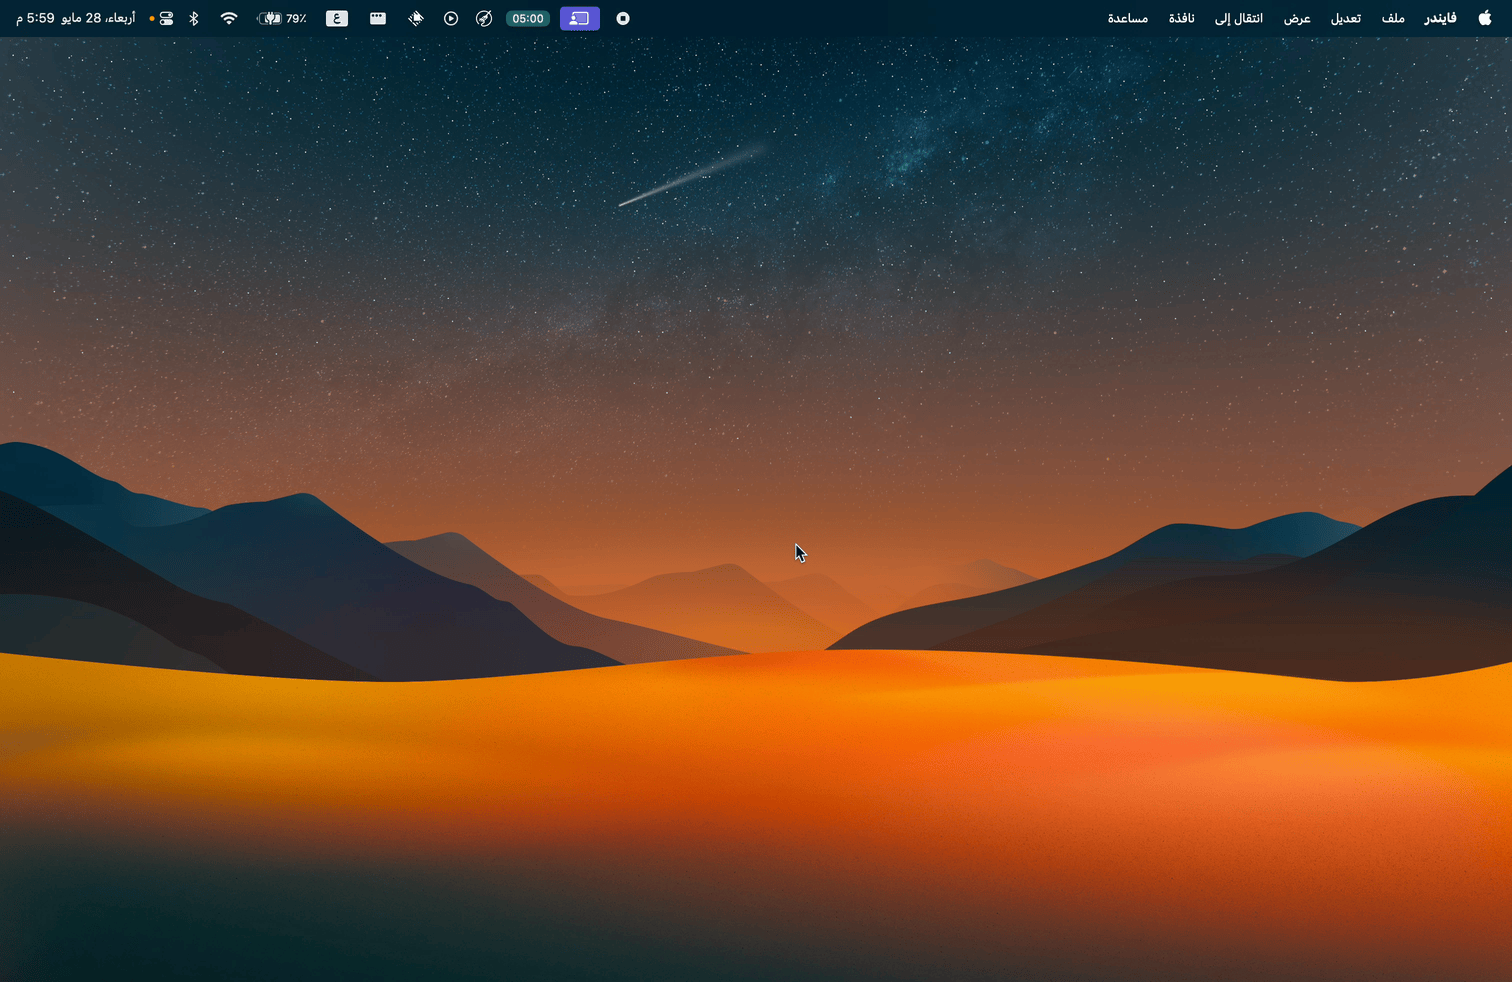Click the rocket circle menu bar icon

click(x=484, y=18)
